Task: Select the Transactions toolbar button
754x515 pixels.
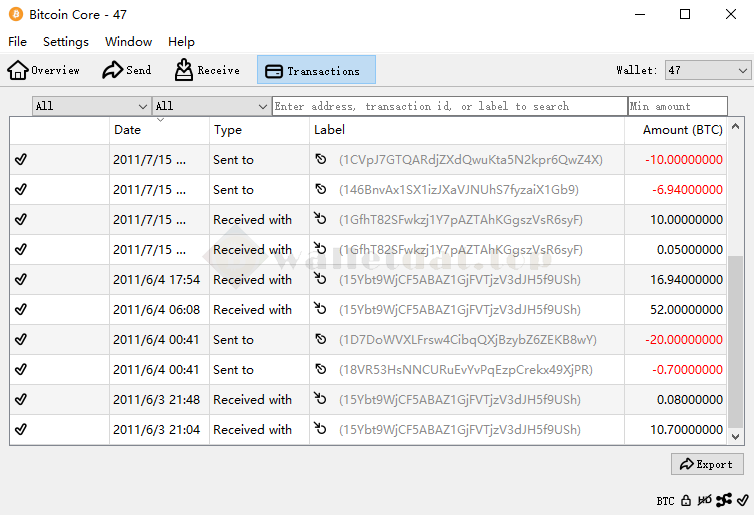Action: [316, 70]
